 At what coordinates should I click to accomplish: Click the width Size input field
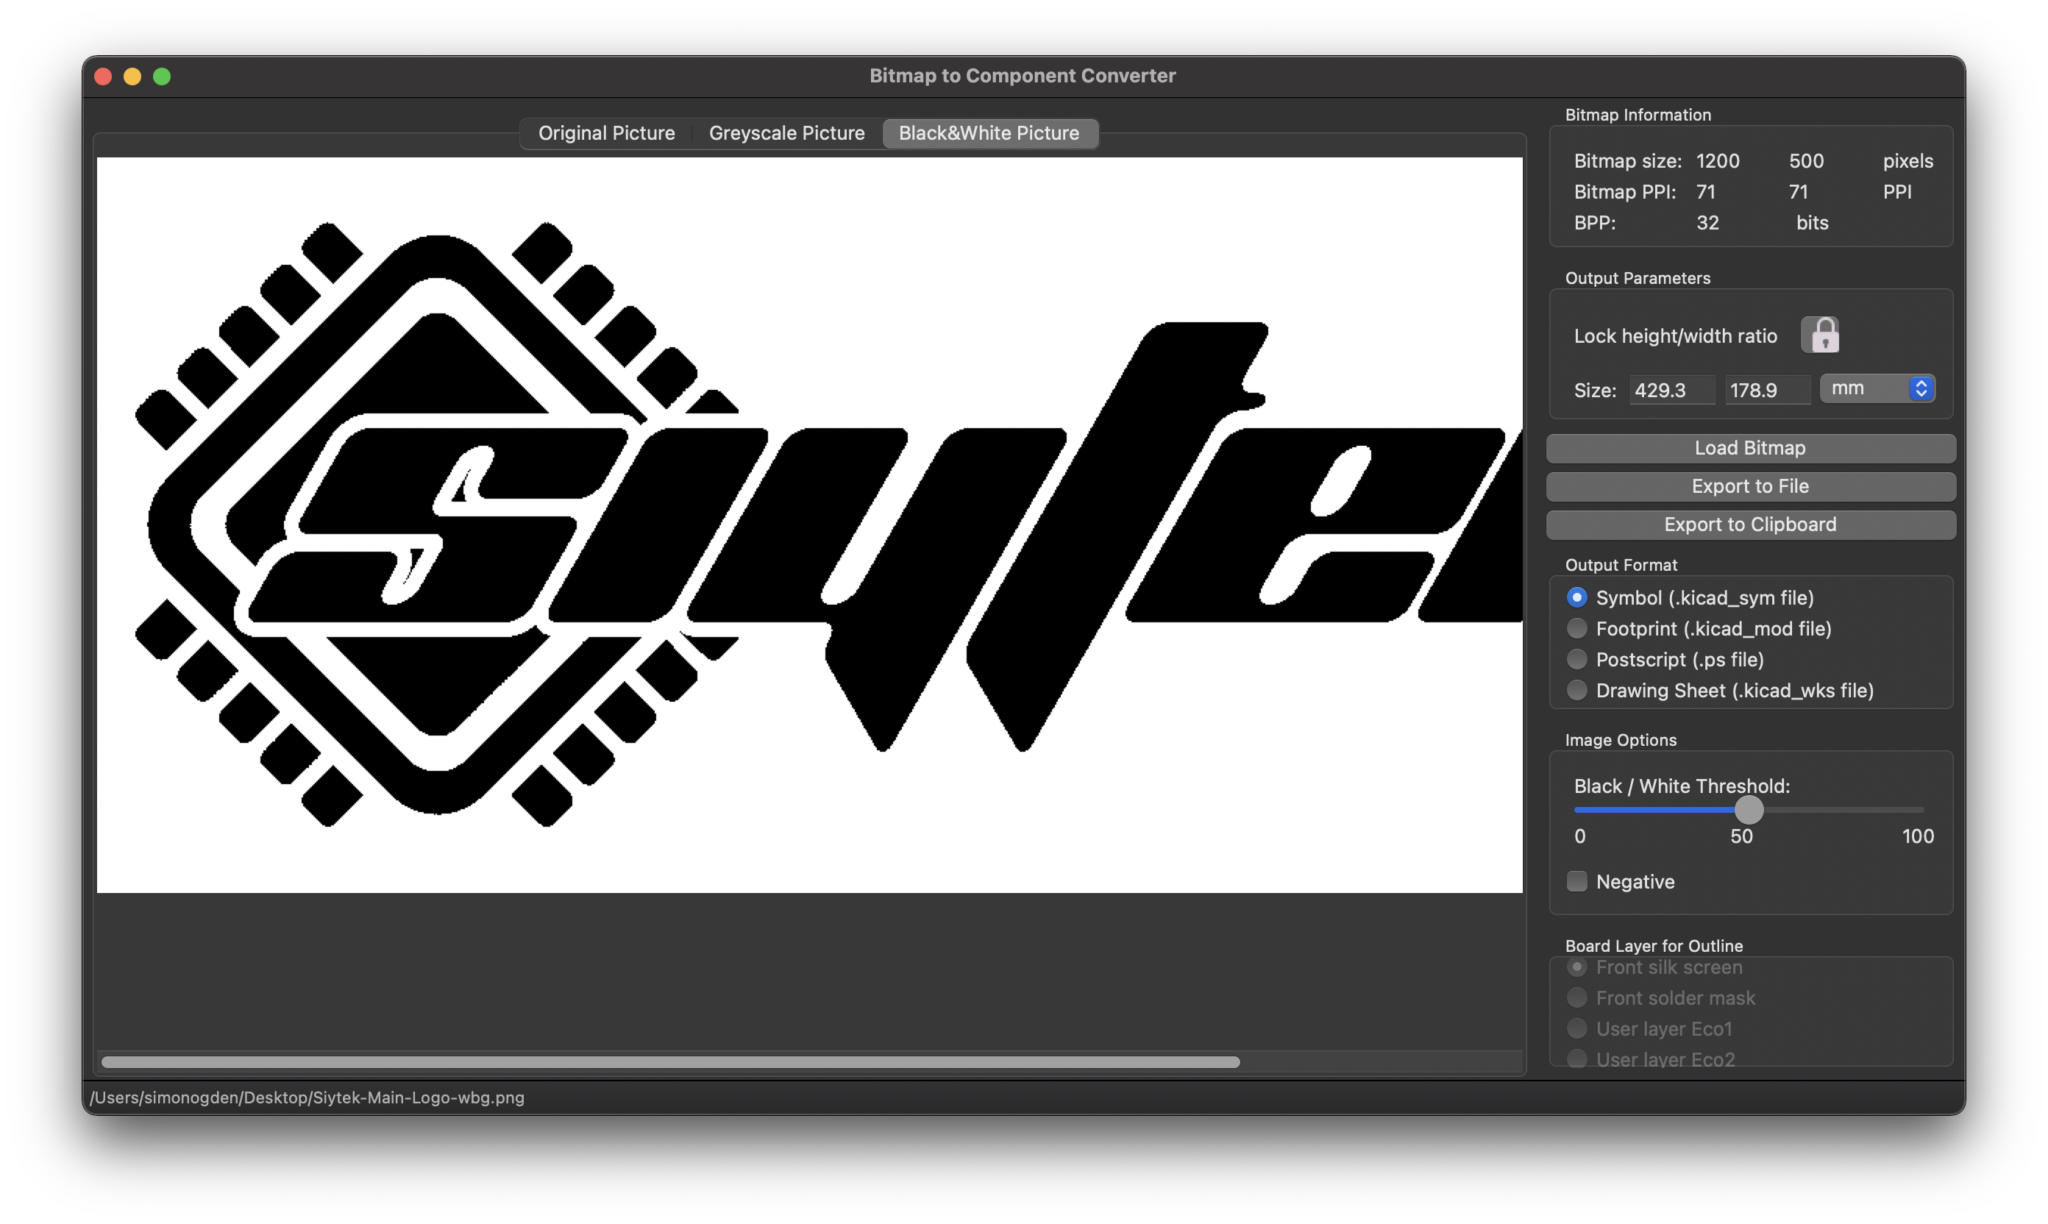[1671, 390]
